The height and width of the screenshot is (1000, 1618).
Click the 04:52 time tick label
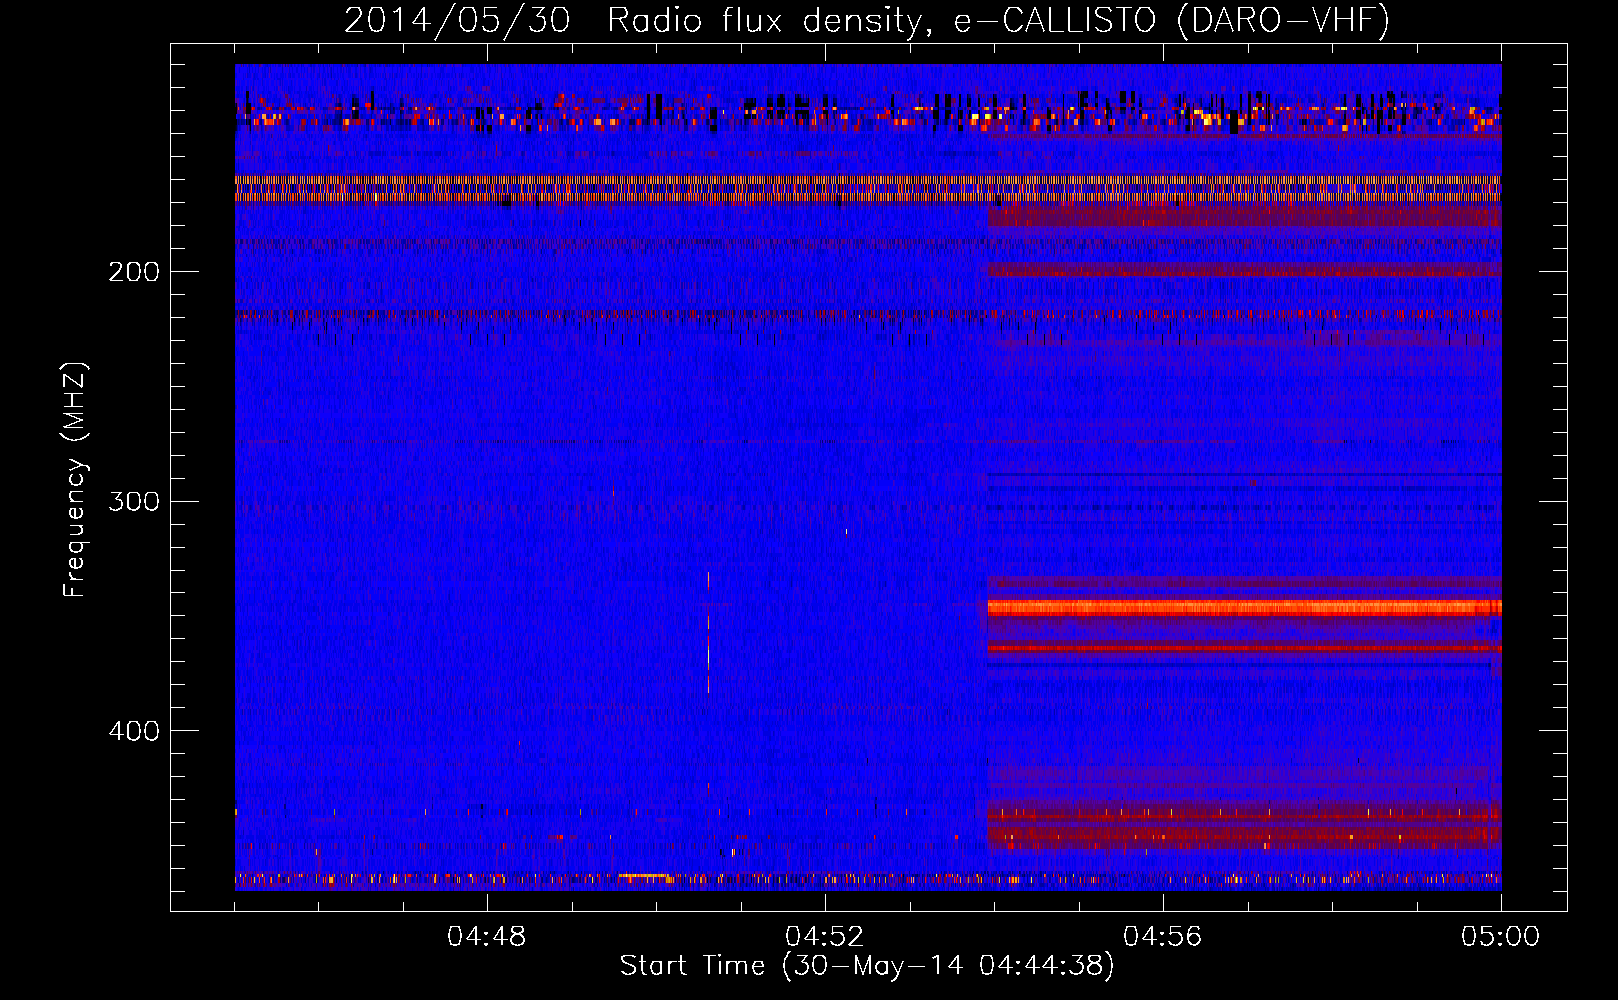pos(824,937)
